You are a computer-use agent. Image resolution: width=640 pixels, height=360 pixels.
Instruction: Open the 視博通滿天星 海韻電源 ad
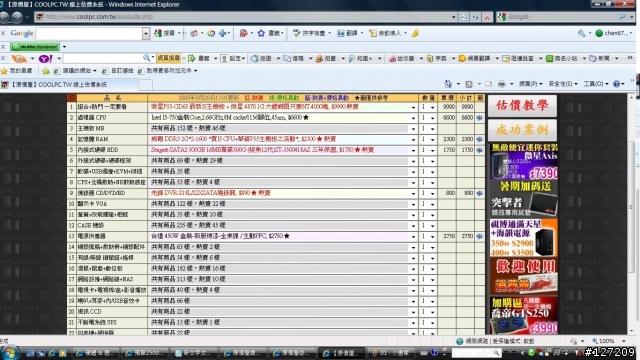[524, 238]
